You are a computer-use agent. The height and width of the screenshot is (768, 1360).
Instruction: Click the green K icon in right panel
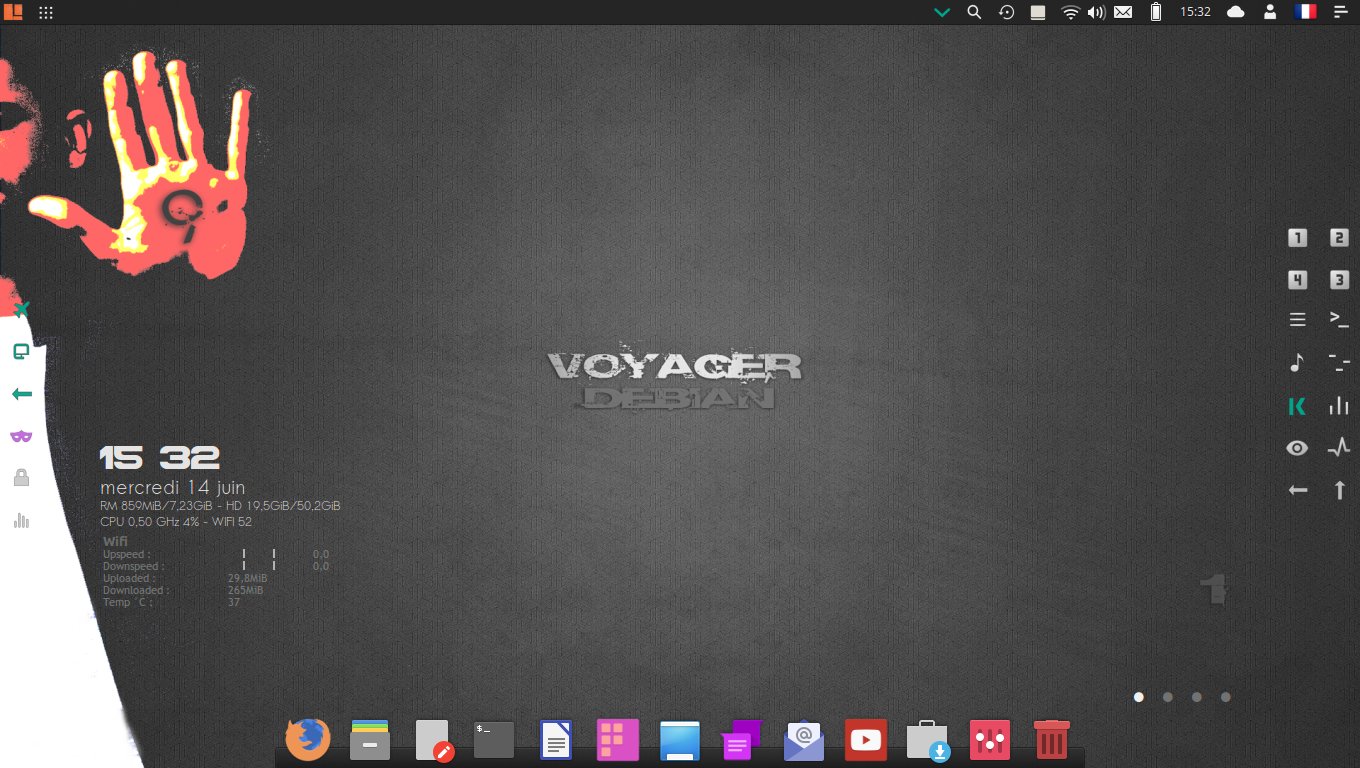[x=1297, y=406]
